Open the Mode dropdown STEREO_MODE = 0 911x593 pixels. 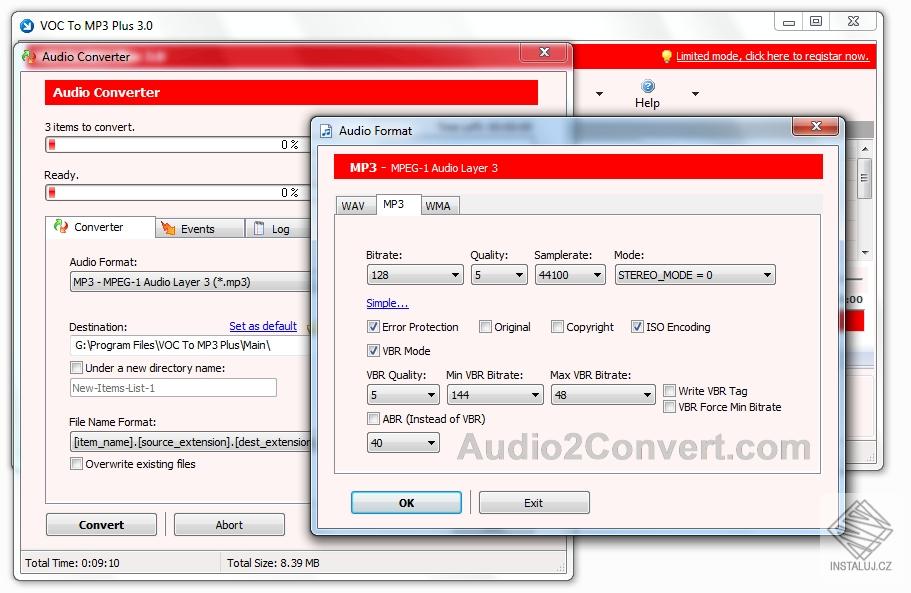(x=695, y=275)
